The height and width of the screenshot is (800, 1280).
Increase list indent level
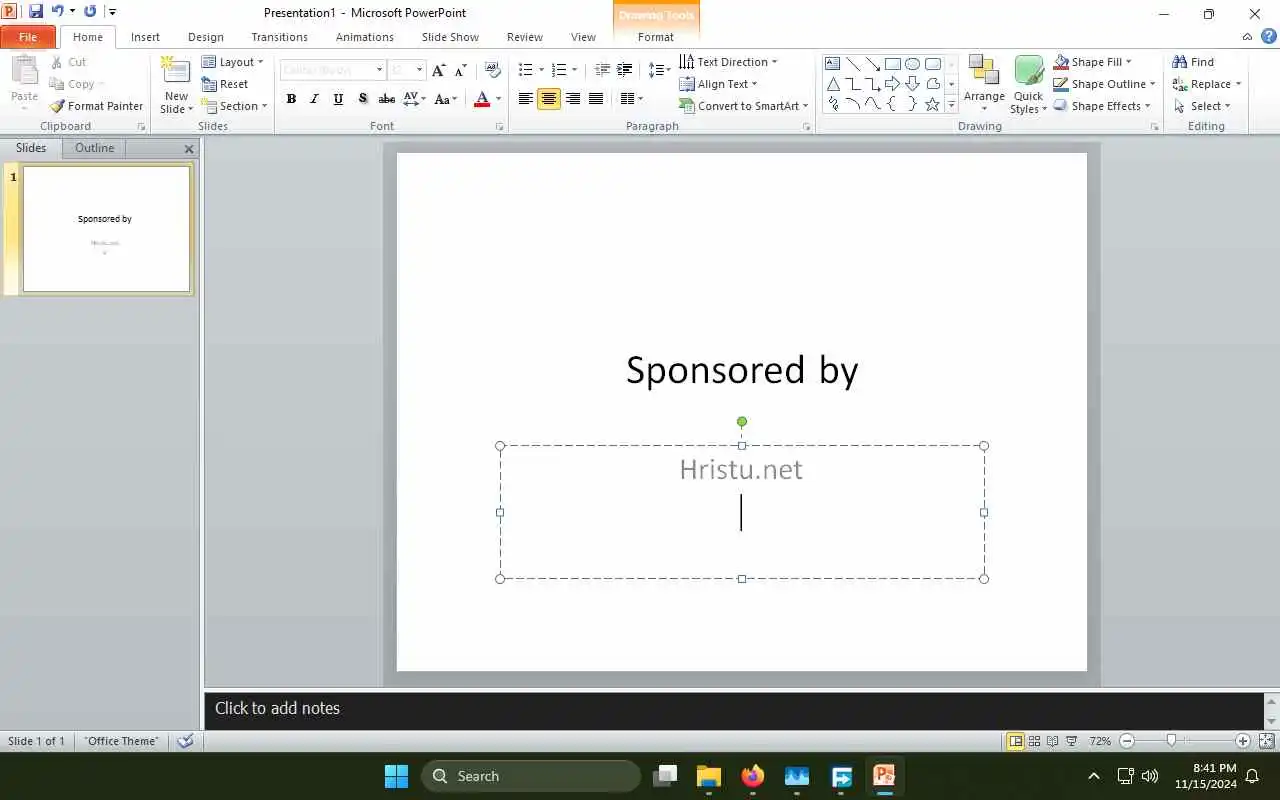point(625,70)
